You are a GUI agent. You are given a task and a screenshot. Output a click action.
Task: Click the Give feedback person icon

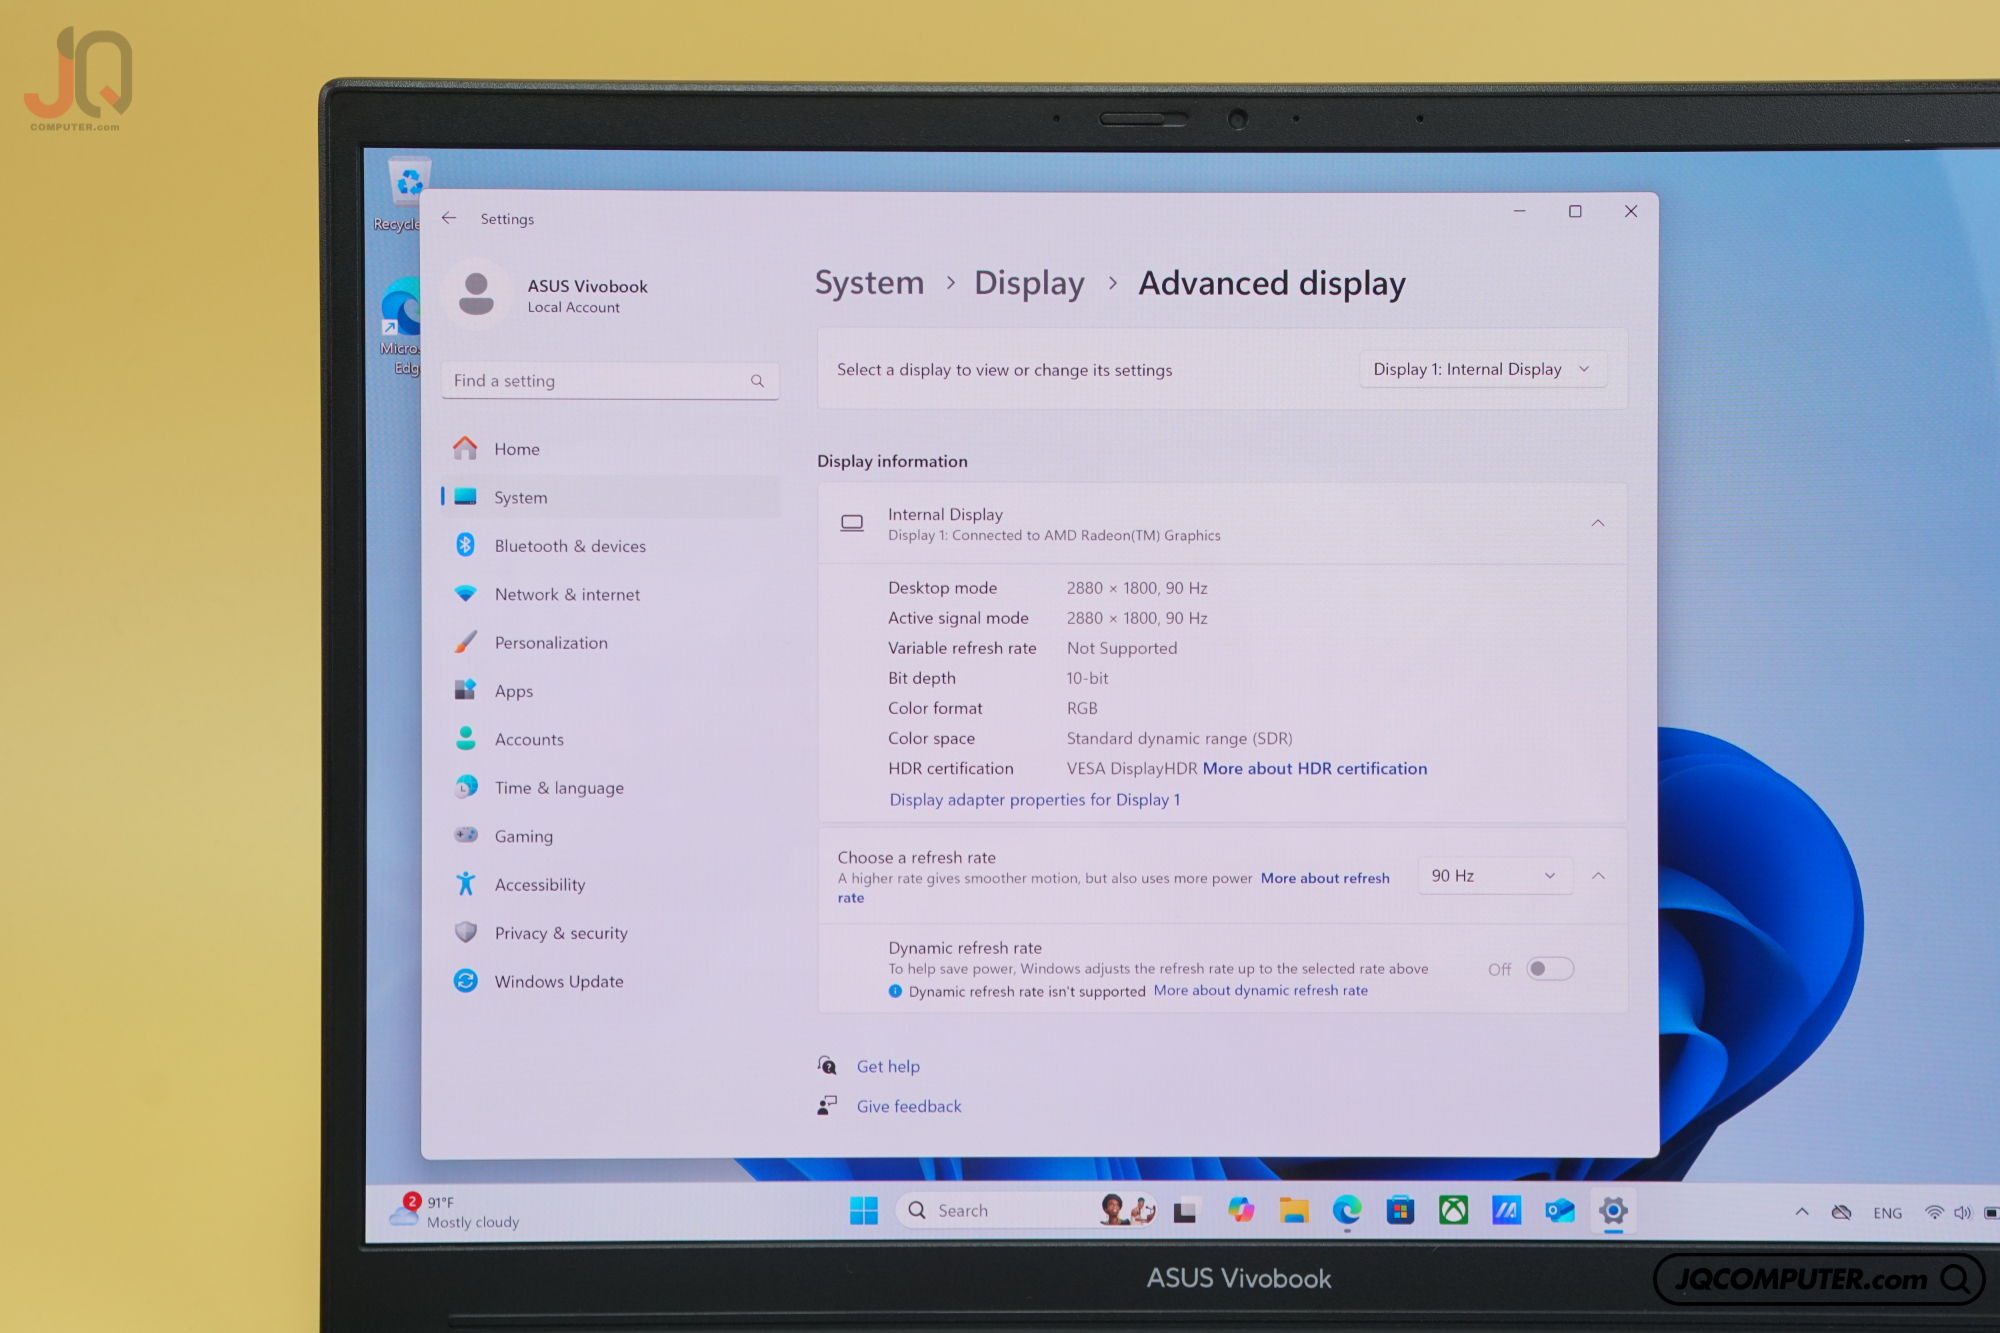[x=827, y=1105]
